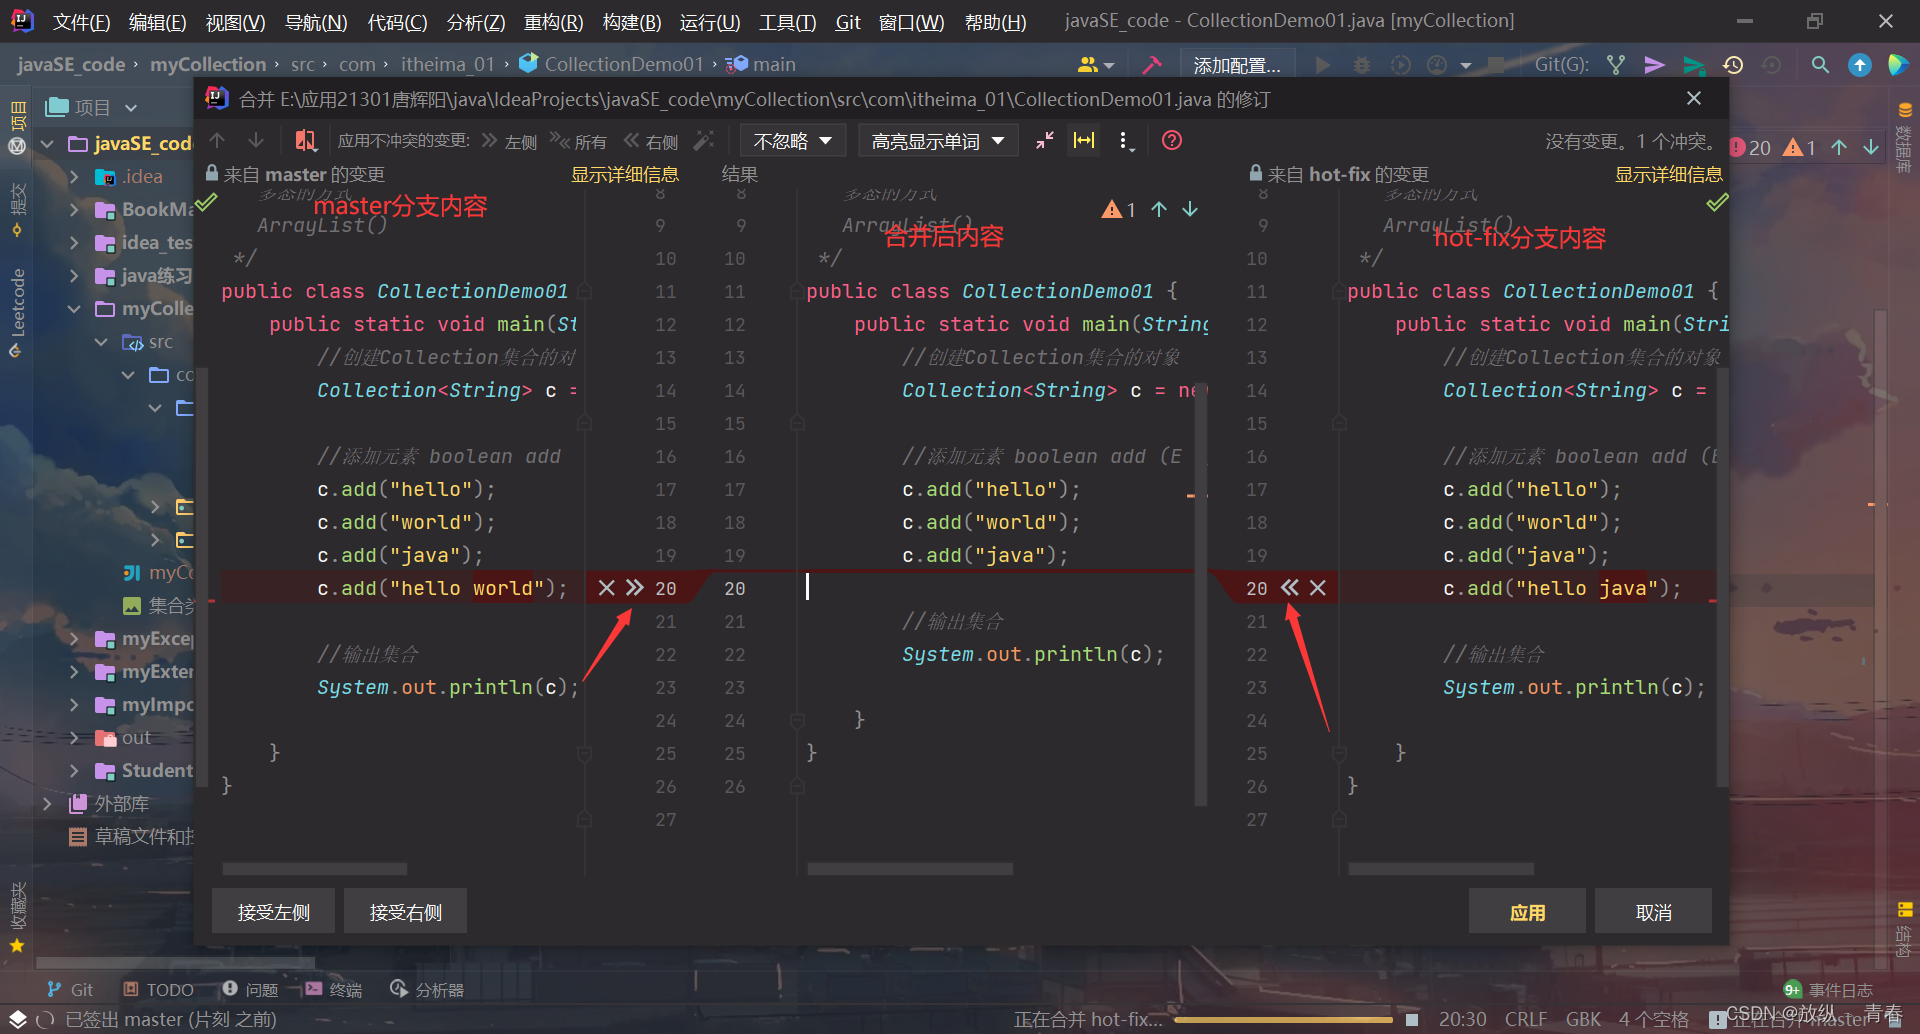
Task: Click the Git push green arrow icon
Action: tap(1693, 65)
